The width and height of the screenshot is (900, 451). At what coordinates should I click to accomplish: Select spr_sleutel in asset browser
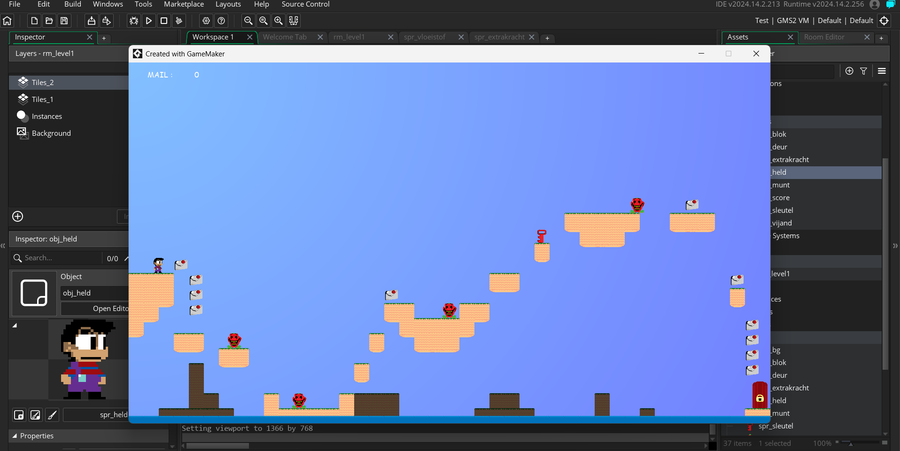tap(775, 426)
